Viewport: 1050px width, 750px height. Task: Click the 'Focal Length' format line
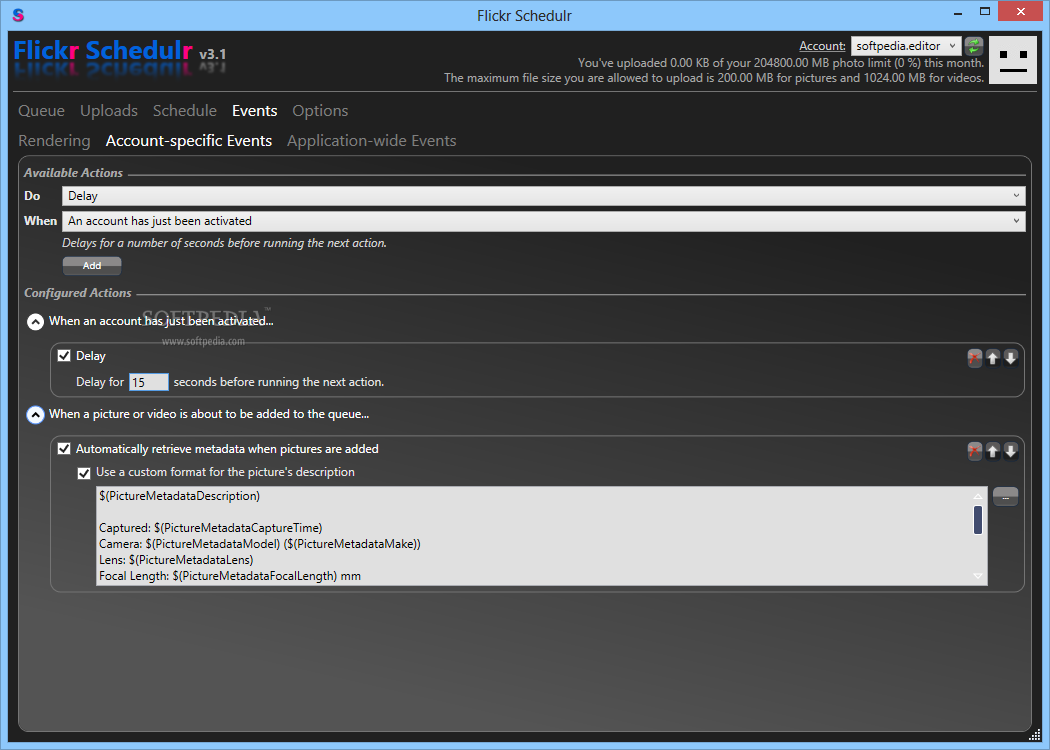230,576
